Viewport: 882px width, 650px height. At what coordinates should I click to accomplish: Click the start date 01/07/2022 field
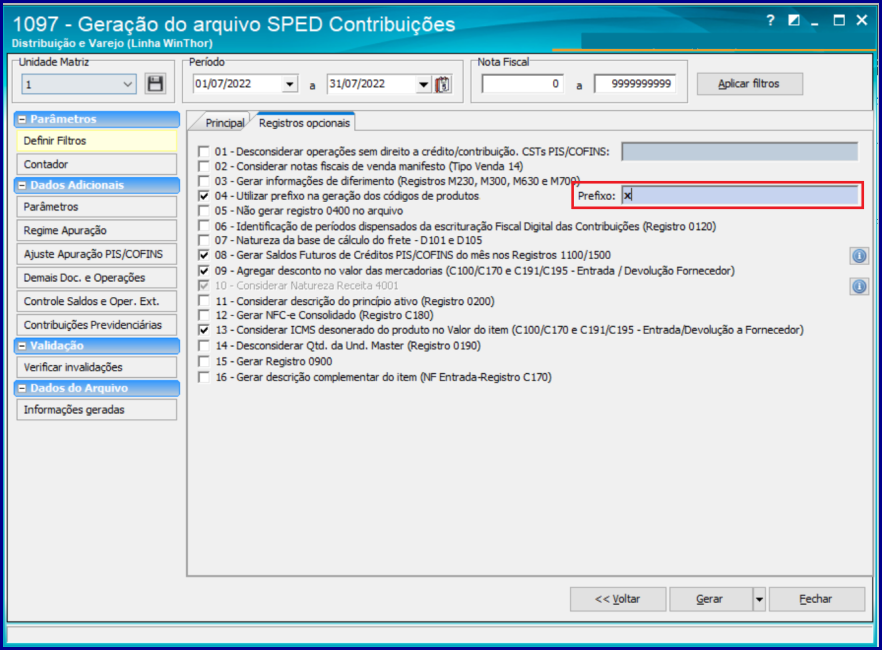coord(237,84)
